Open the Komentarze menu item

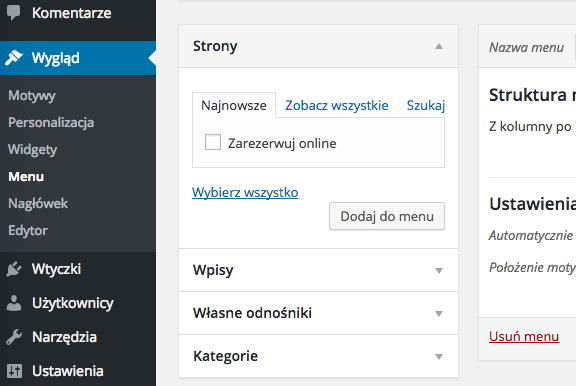point(72,13)
